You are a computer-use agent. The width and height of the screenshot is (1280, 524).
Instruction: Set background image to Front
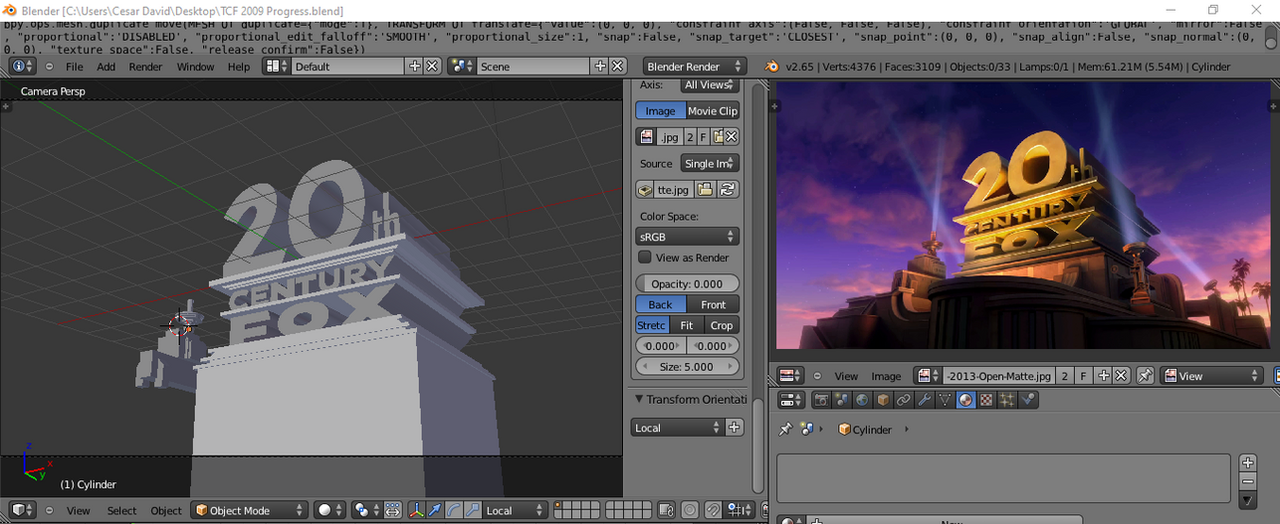coord(713,304)
